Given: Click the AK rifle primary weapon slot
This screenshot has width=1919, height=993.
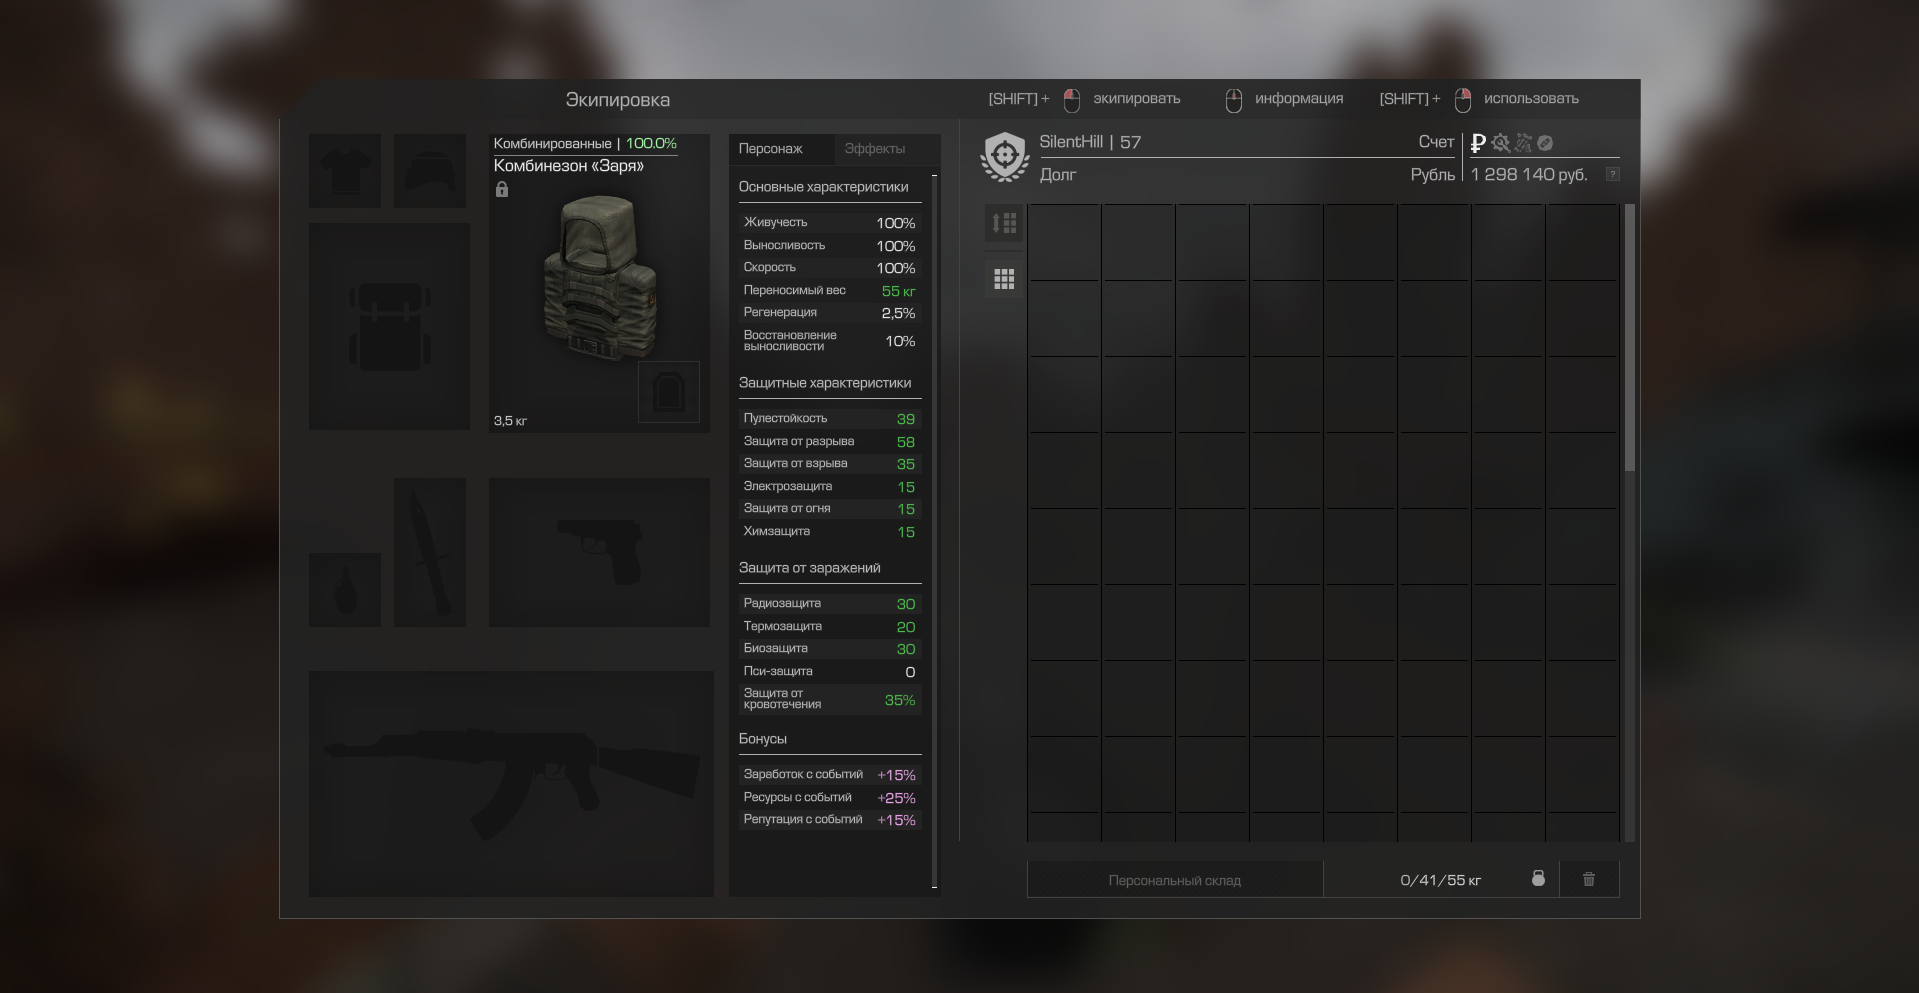Looking at the screenshot, I should coord(511,784).
